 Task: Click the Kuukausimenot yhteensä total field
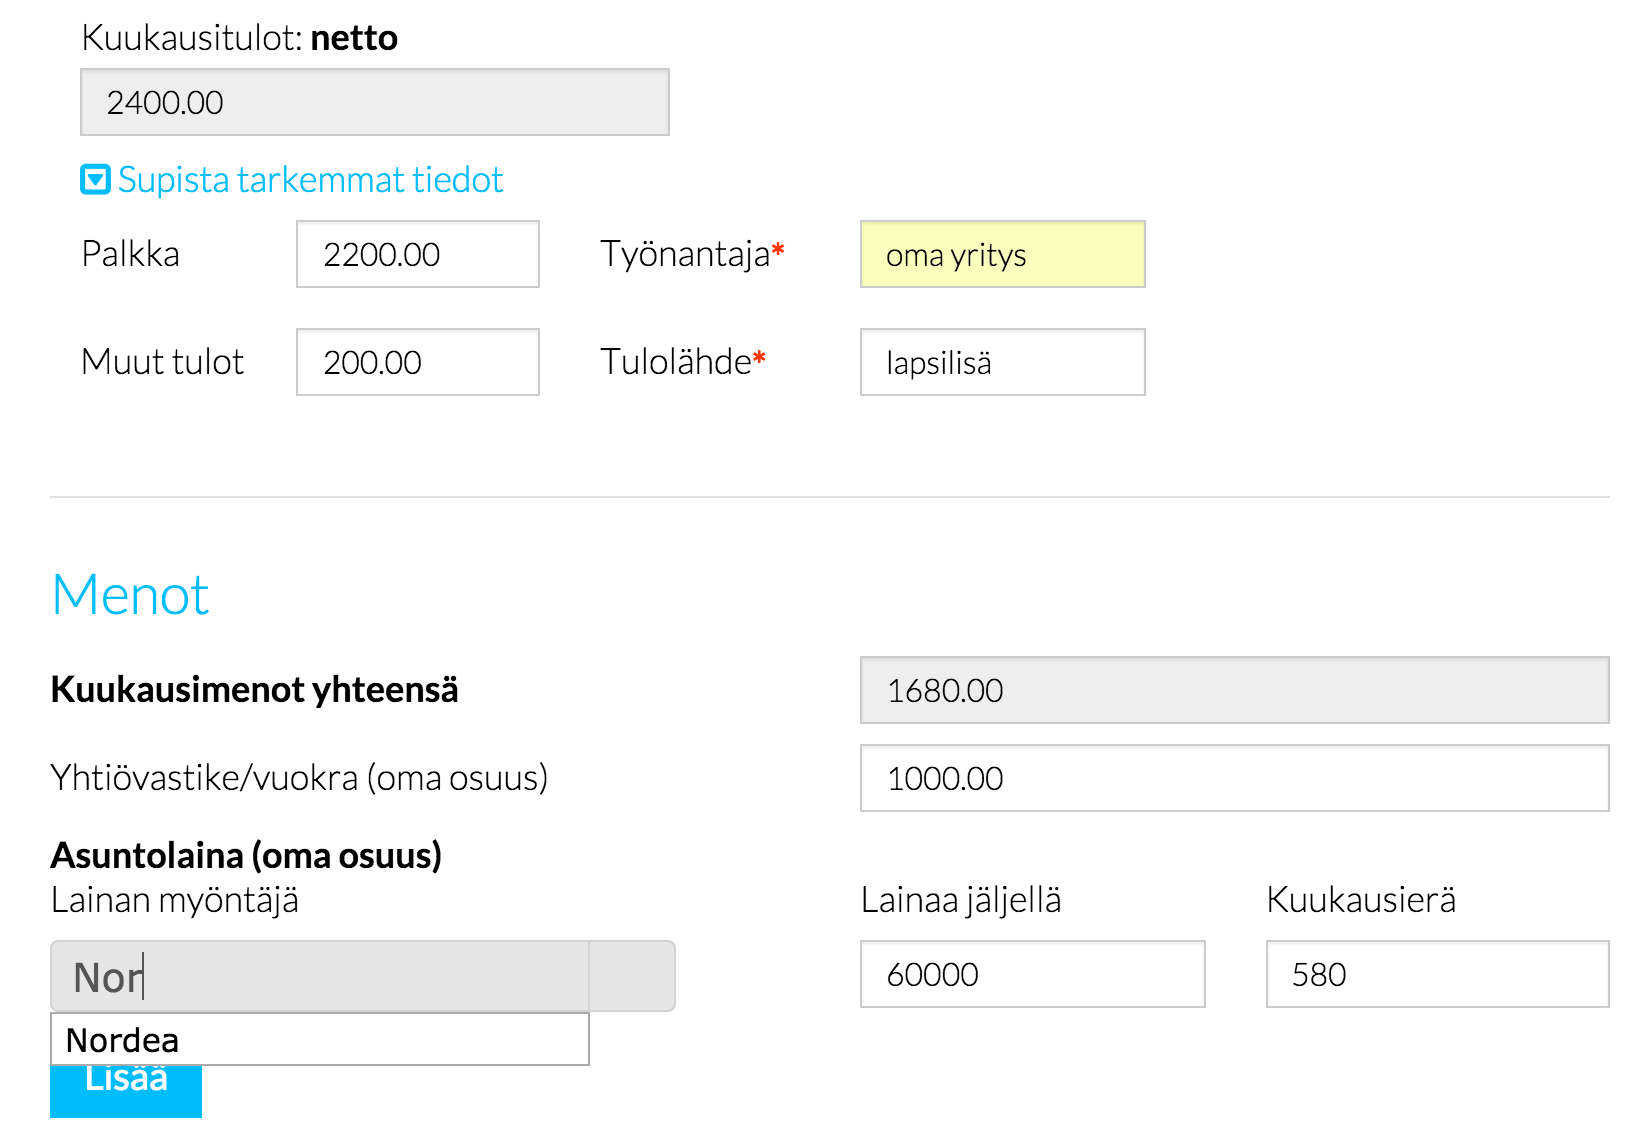click(x=1235, y=690)
